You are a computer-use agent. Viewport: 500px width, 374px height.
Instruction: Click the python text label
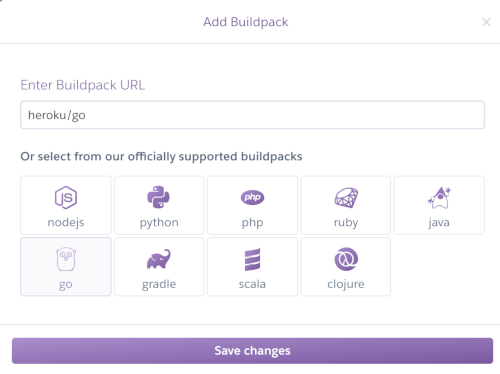[159, 222]
